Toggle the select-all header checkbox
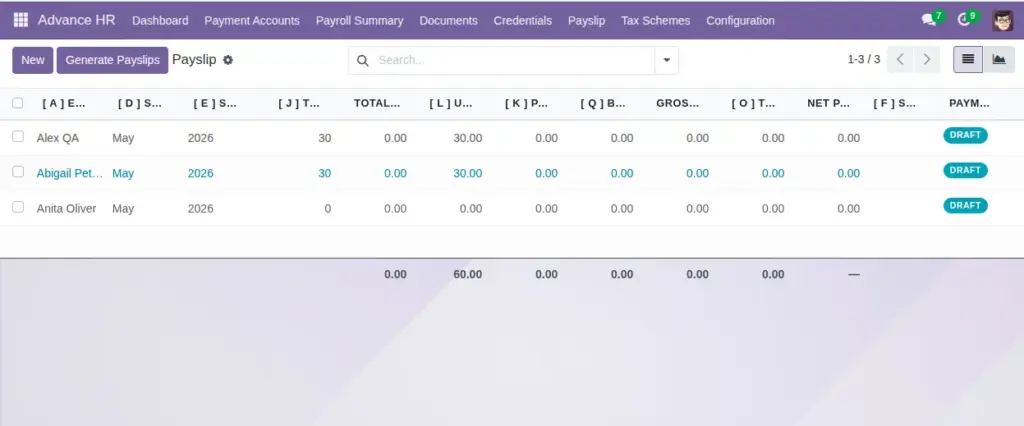Image resolution: width=1024 pixels, height=426 pixels. pyautogui.click(x=18, y=103)
